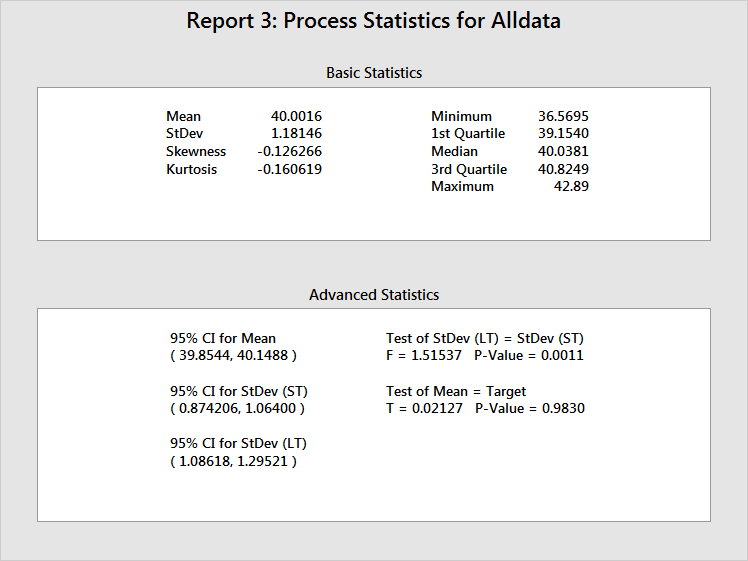Image resolution: width=748 pixels, height=561 pixels.
Task: Click the 1st Quartile value 39.1540
Action: point(563,134)
